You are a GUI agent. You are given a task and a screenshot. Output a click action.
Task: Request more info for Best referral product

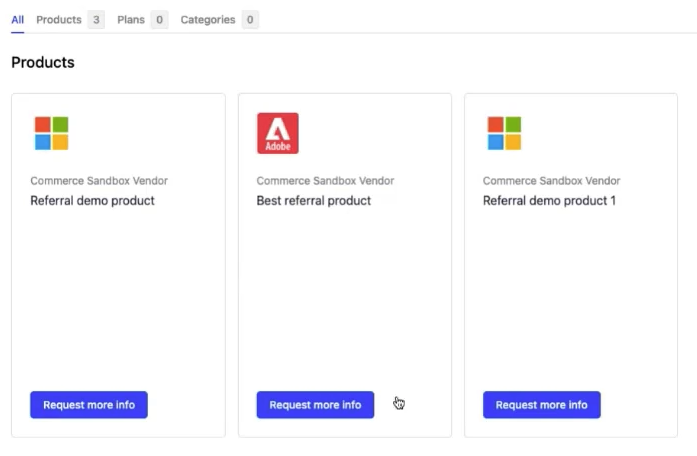coord(315,405)
